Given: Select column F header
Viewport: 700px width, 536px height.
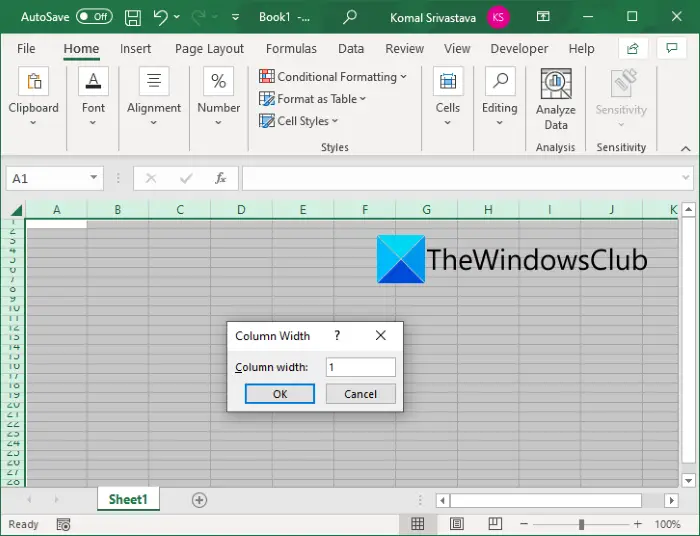Looking at the screenshot, I should (365, 210).
